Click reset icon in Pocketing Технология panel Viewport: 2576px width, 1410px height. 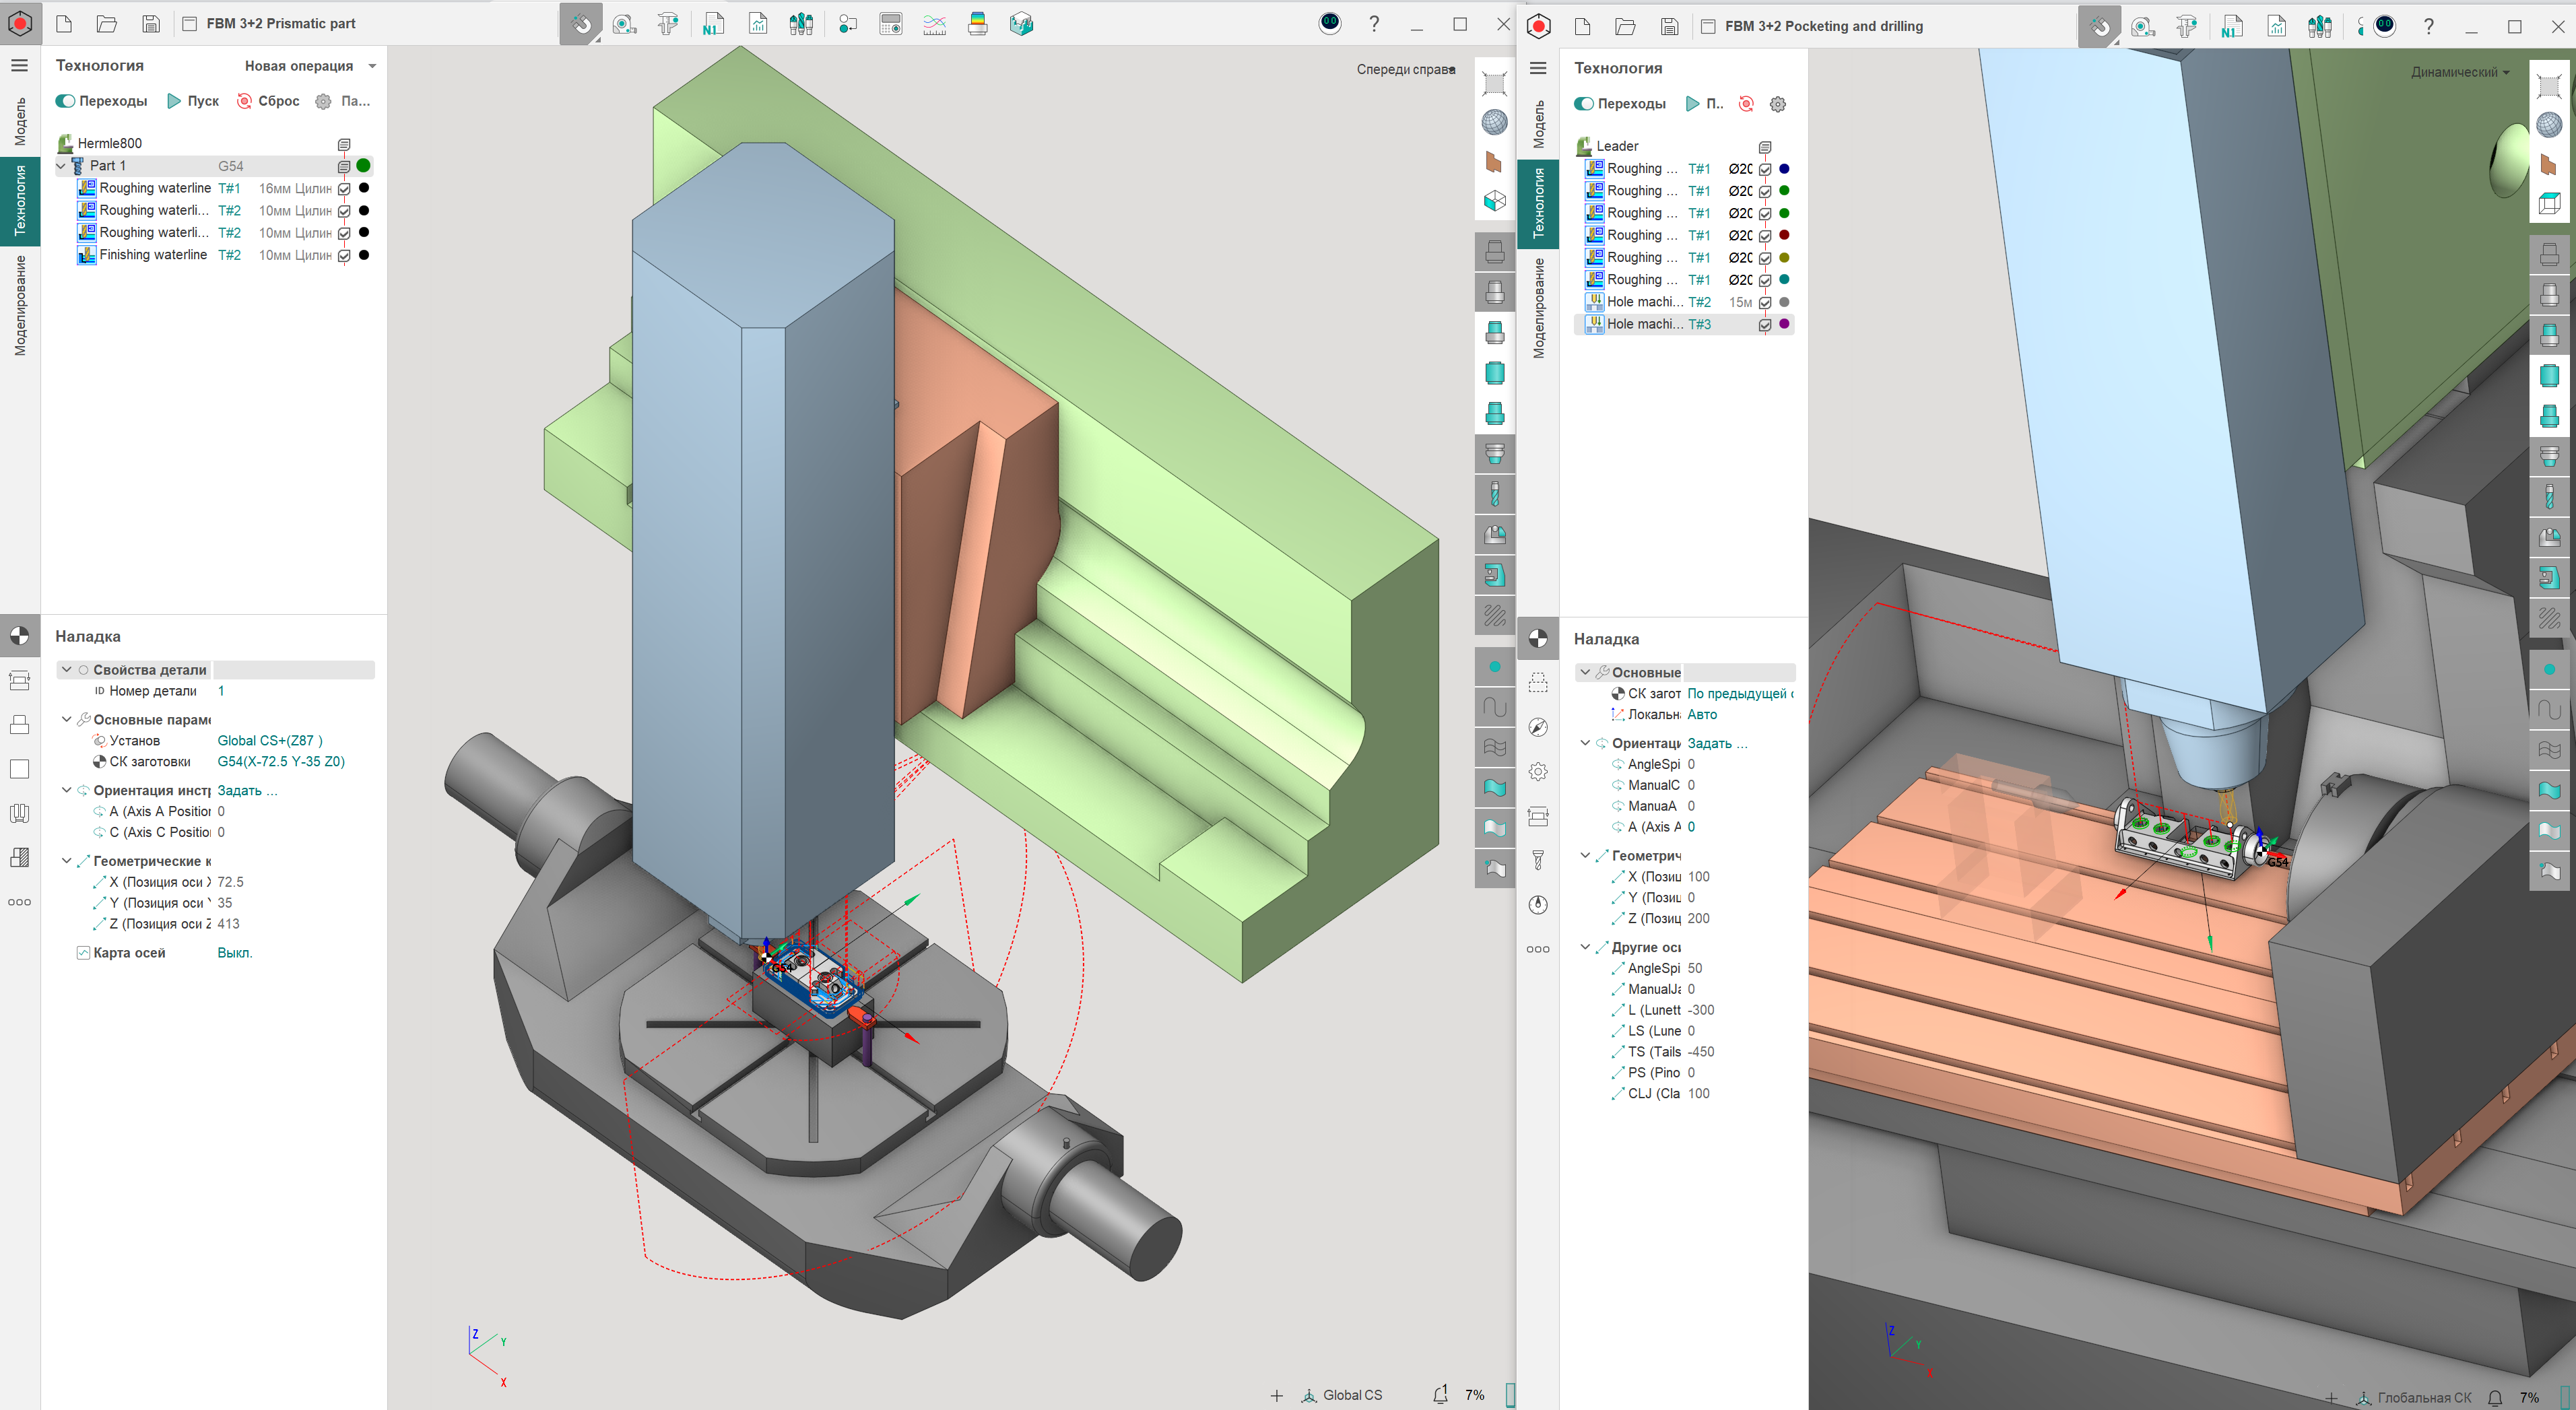pyautogui.click(x=1746, y=104)
